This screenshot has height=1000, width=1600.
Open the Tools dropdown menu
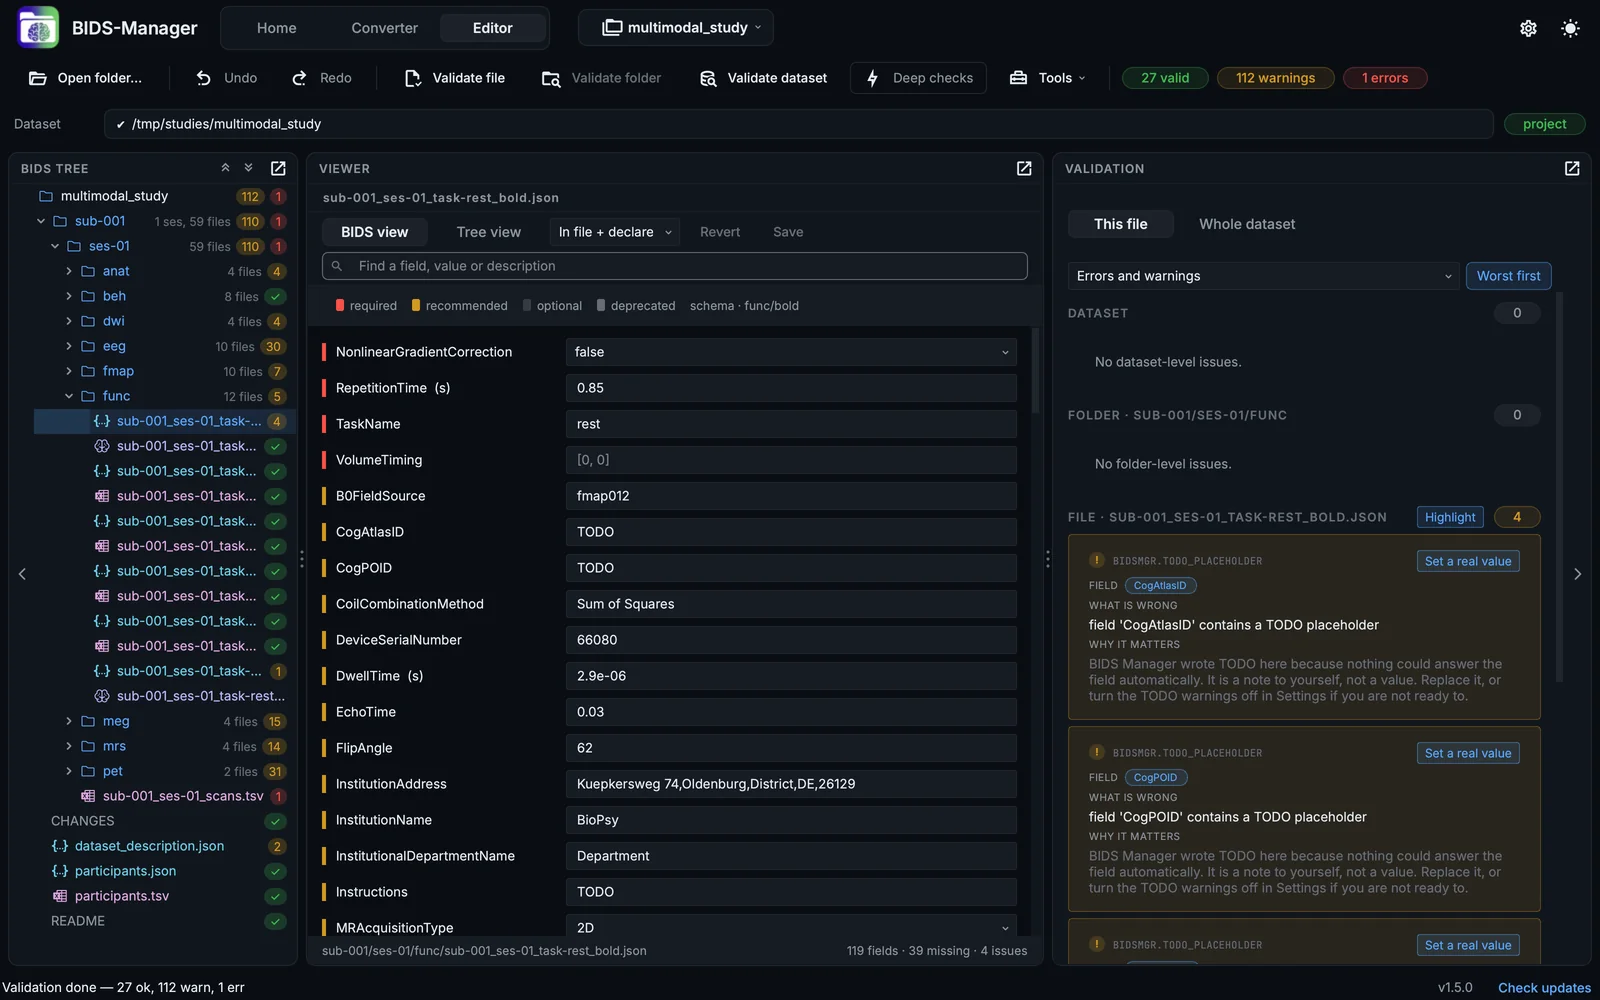[x=1047, y=78]
